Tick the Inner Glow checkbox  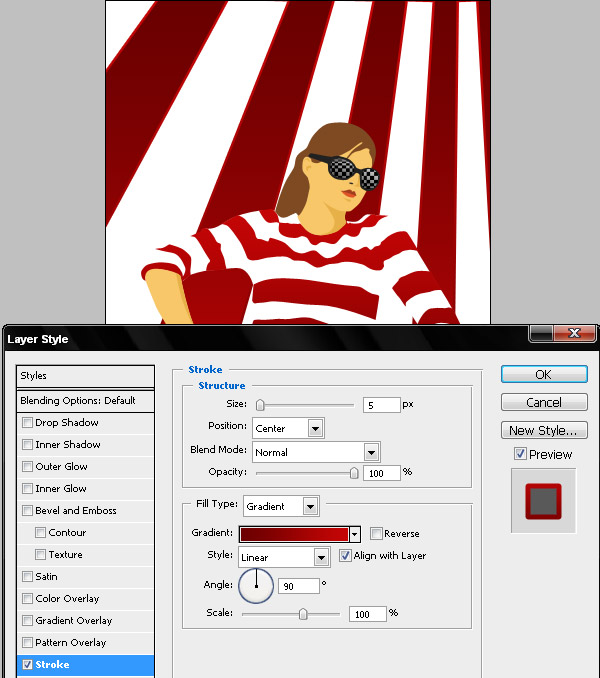click(27, 489)
